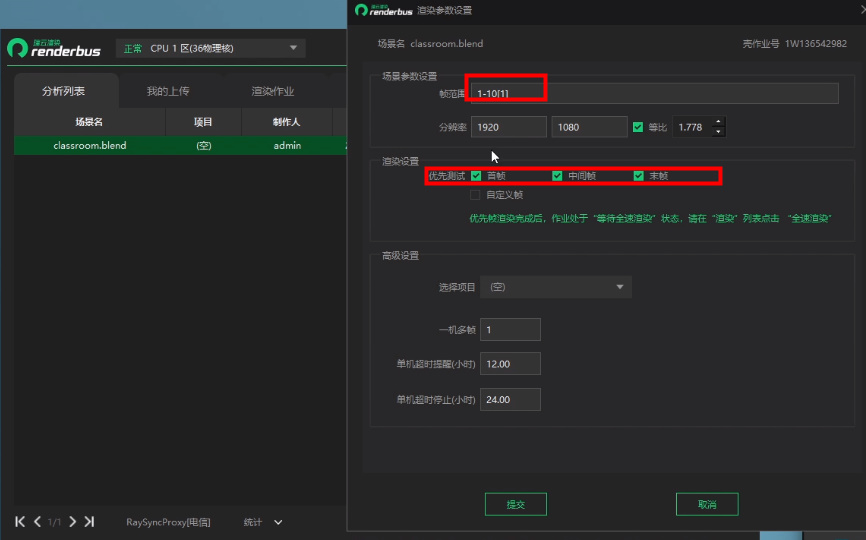Click the 制作人 column header
This screenshot has height=540, width=866.
point(287,122)
